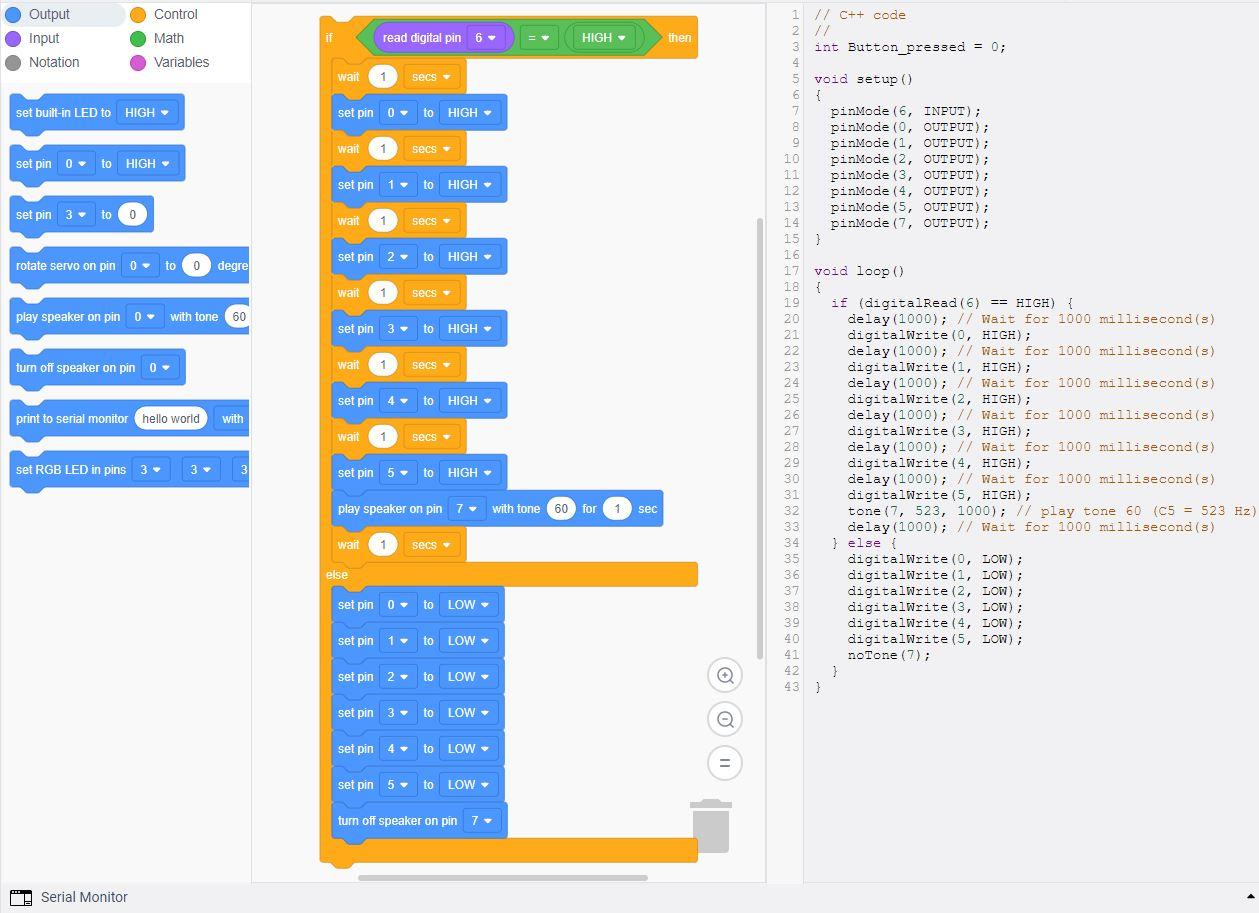This screenshot has width=1259, height=913.
Task: Open the pin dropdown on read digital pin block
Action: (485, 36)
